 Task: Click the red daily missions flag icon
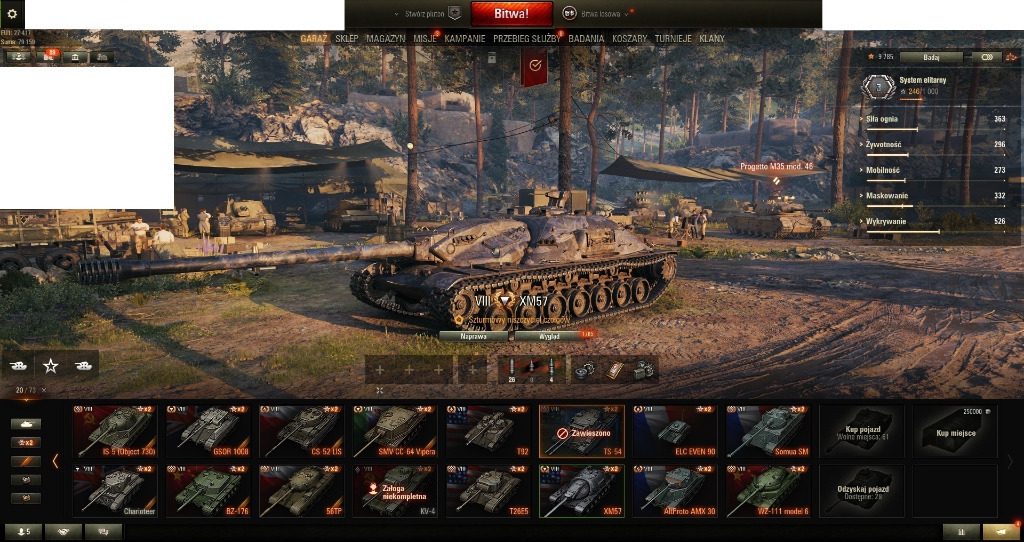pos(534,66)
